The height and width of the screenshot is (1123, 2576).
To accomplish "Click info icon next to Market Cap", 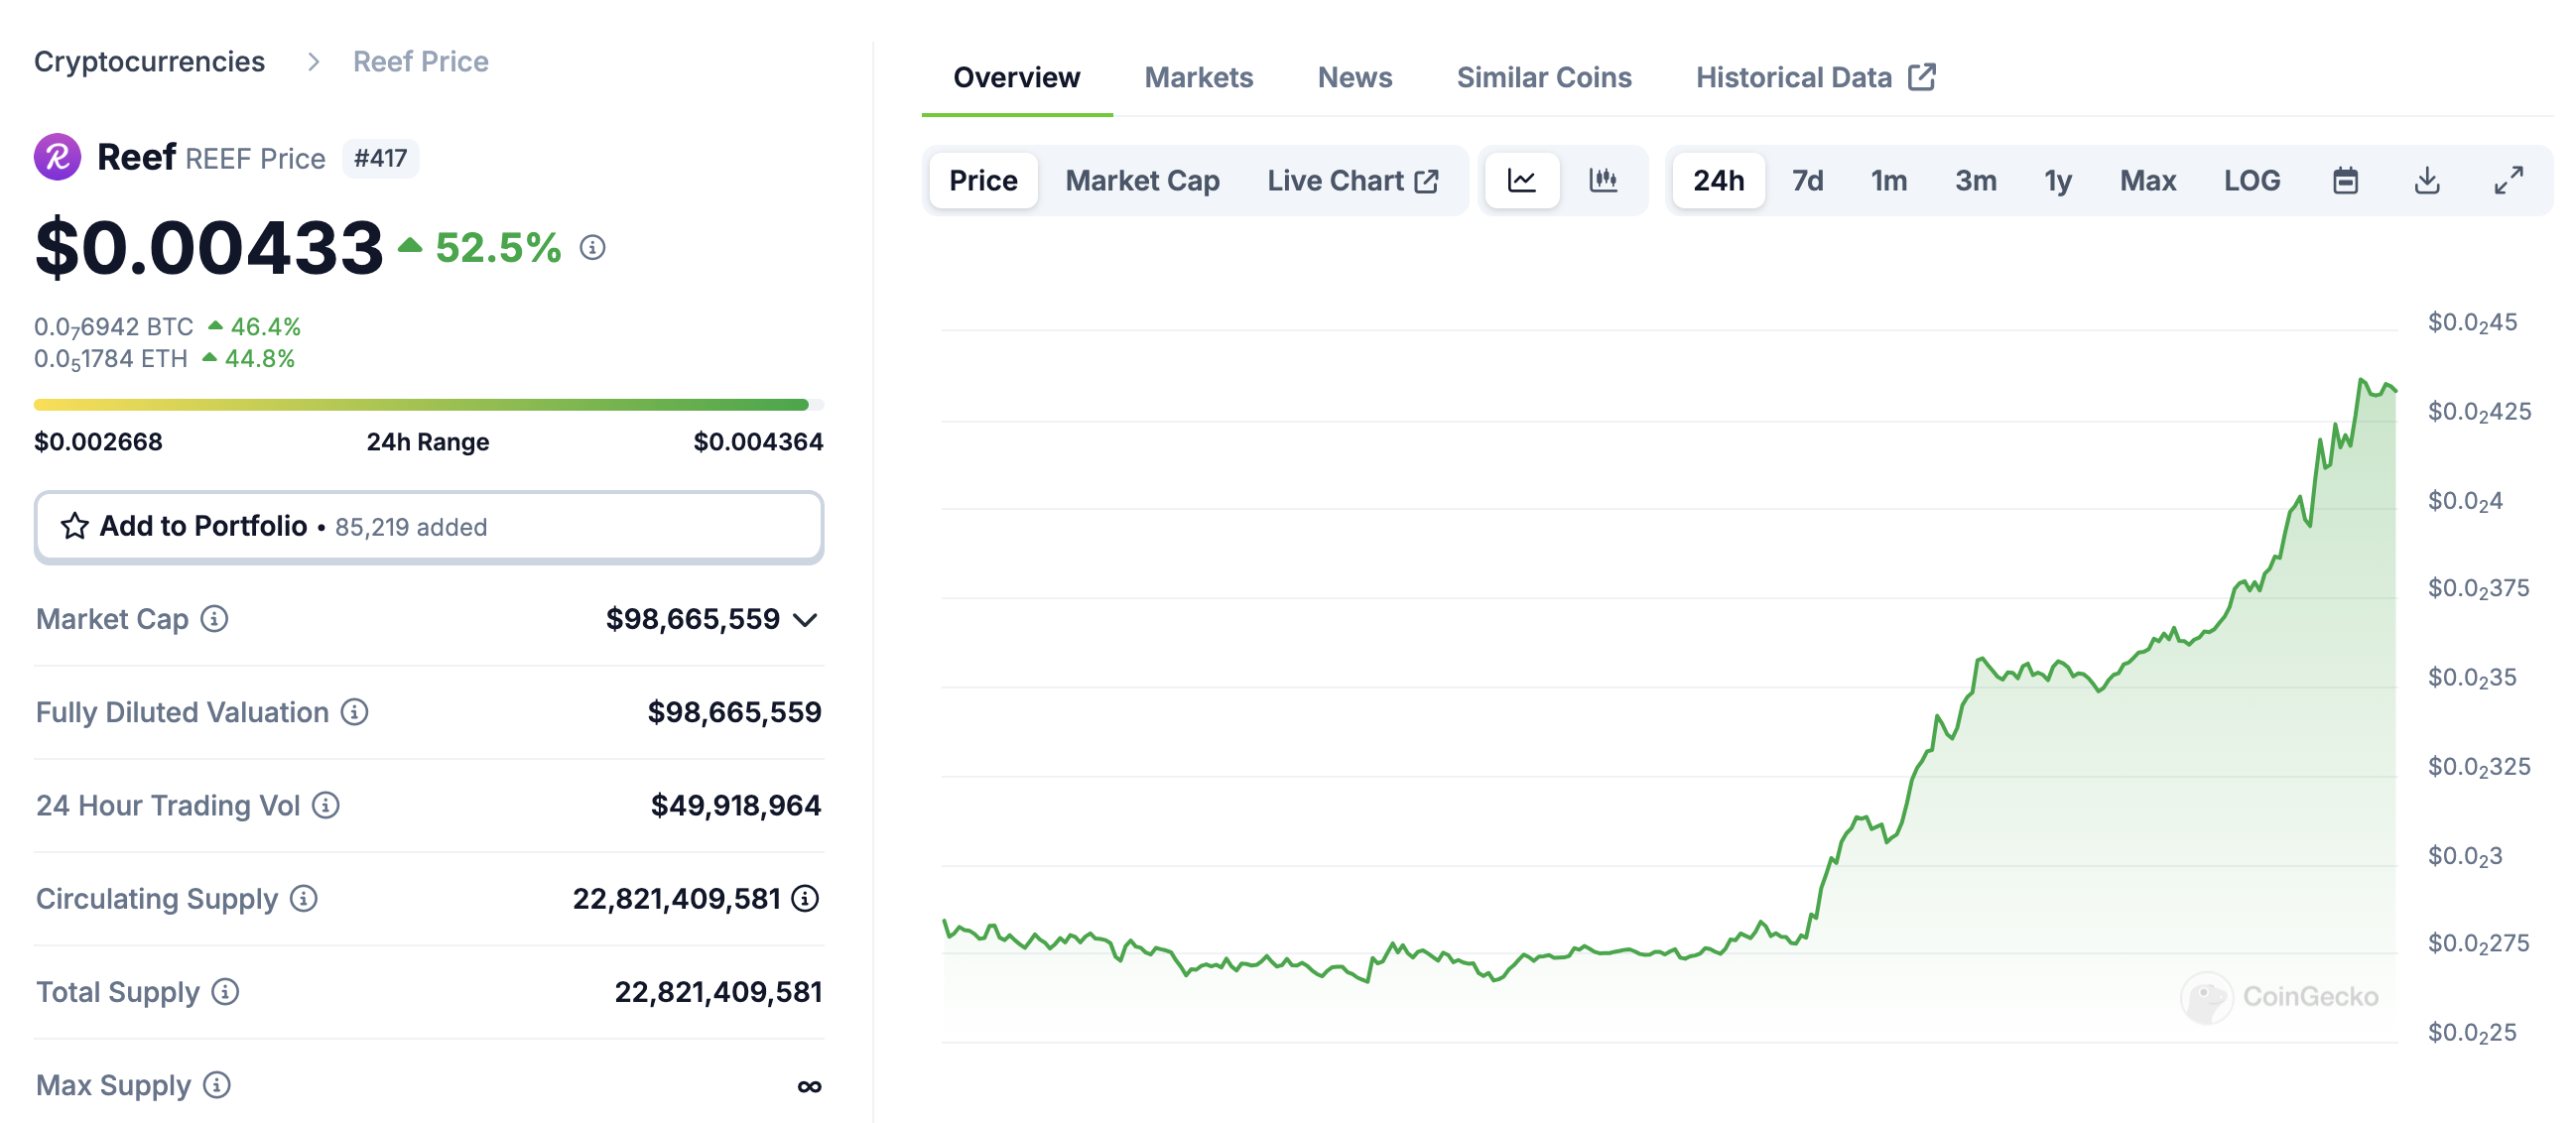I will 214,619.
